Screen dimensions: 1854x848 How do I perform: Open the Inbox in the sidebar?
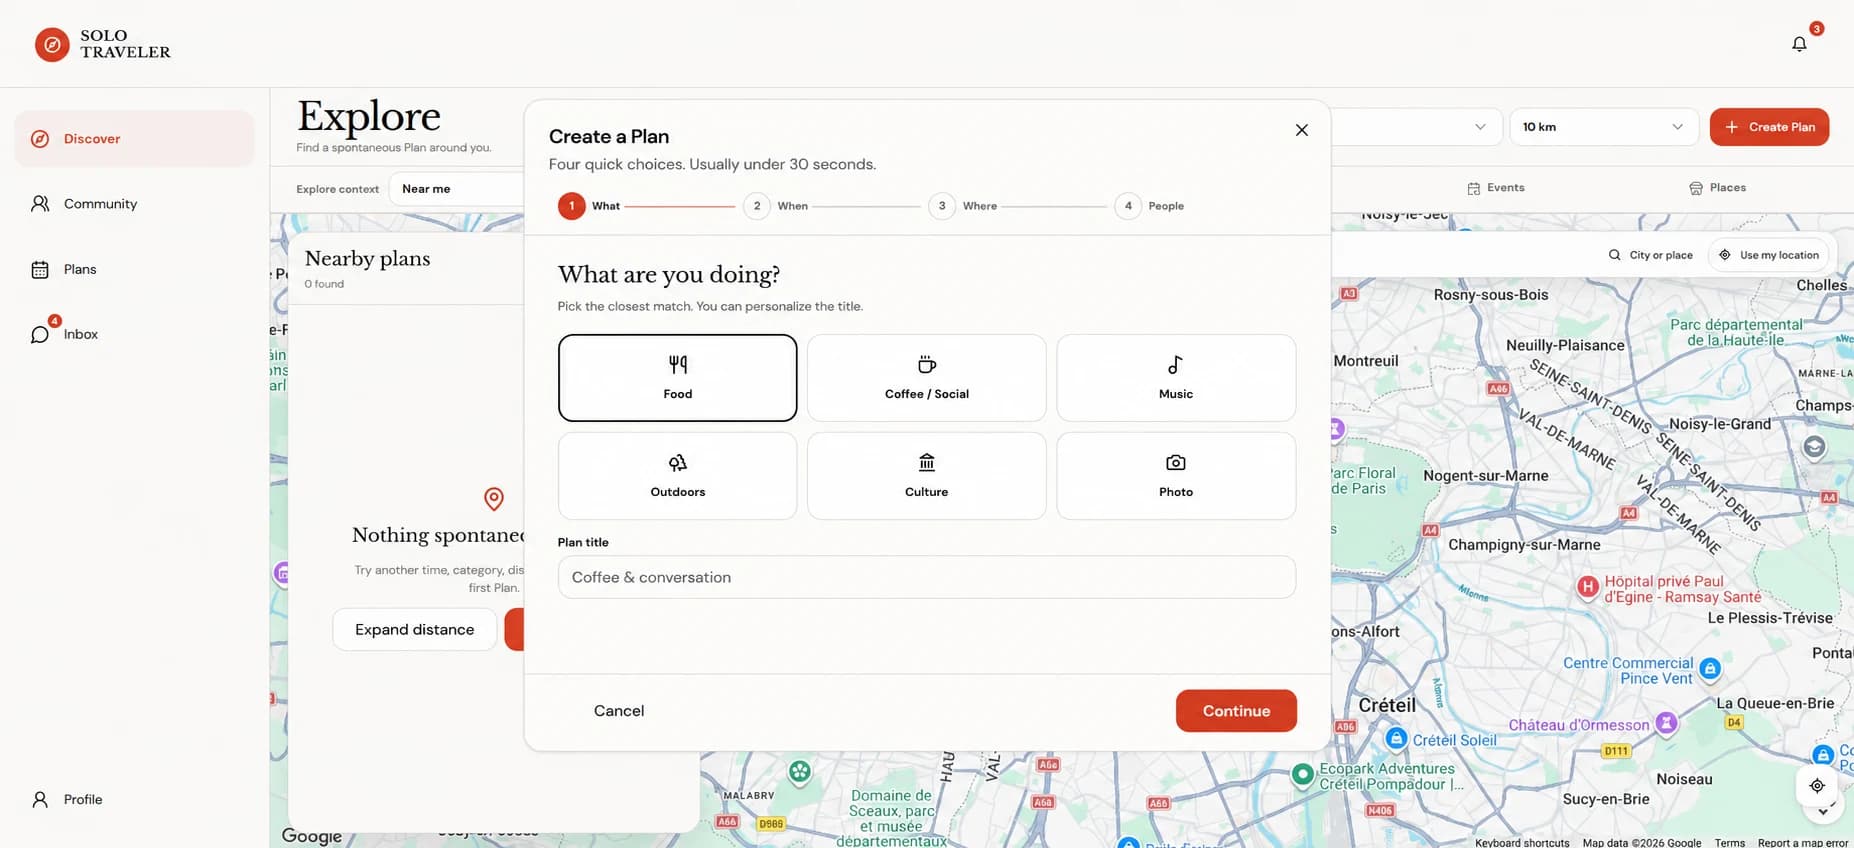point(134,334)
